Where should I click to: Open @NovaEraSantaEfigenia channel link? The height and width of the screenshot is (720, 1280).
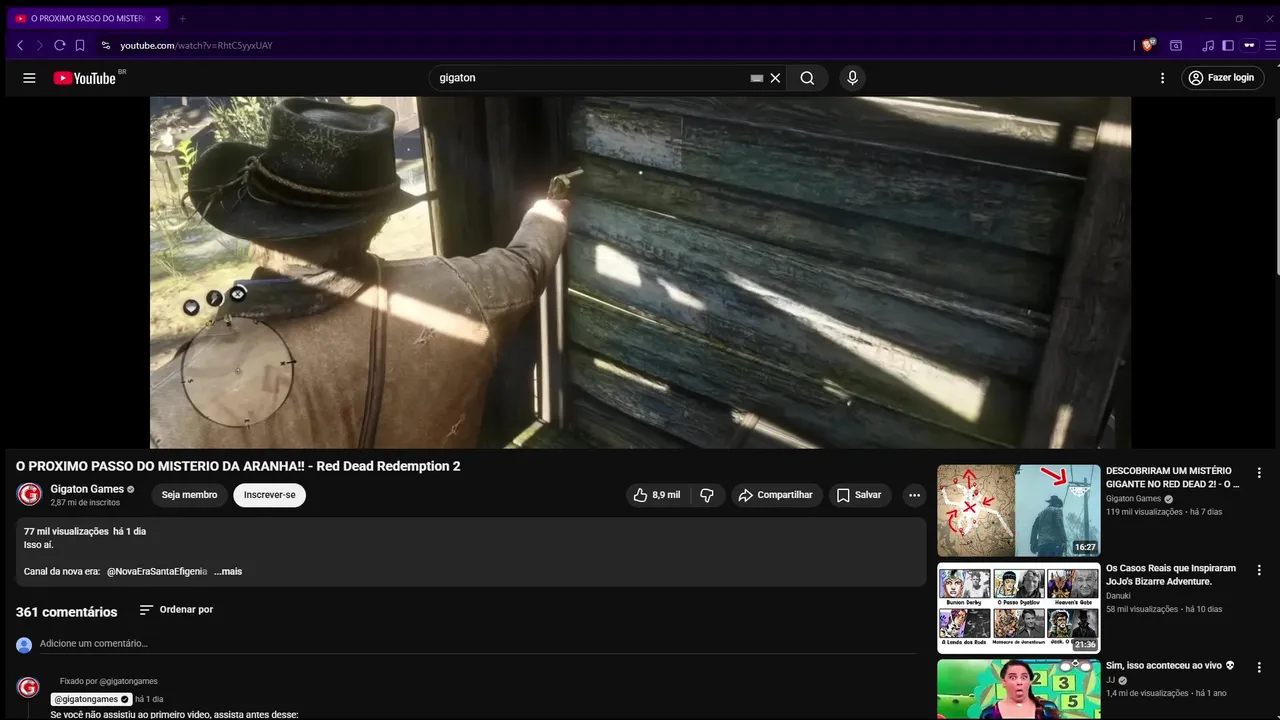point(157,572)
